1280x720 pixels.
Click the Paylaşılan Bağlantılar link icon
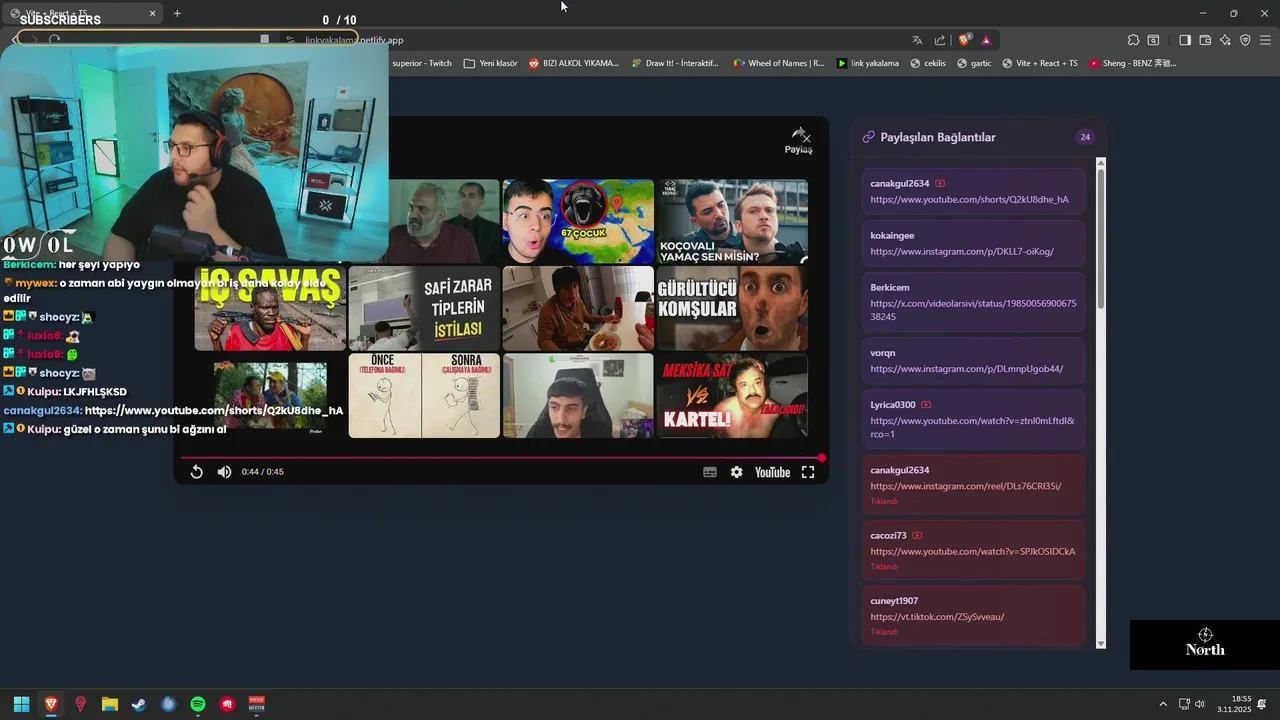(868, 137)
